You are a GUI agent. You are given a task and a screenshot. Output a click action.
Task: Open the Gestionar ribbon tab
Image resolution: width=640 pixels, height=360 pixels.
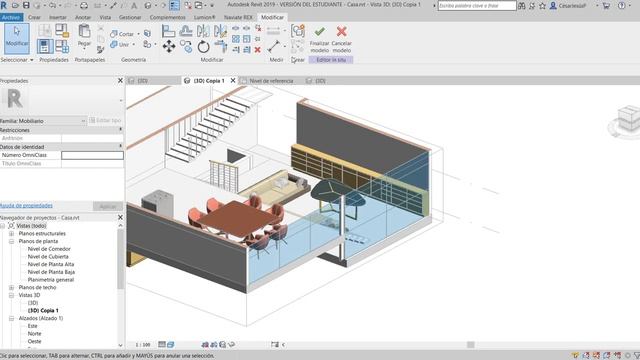[130, 18]
